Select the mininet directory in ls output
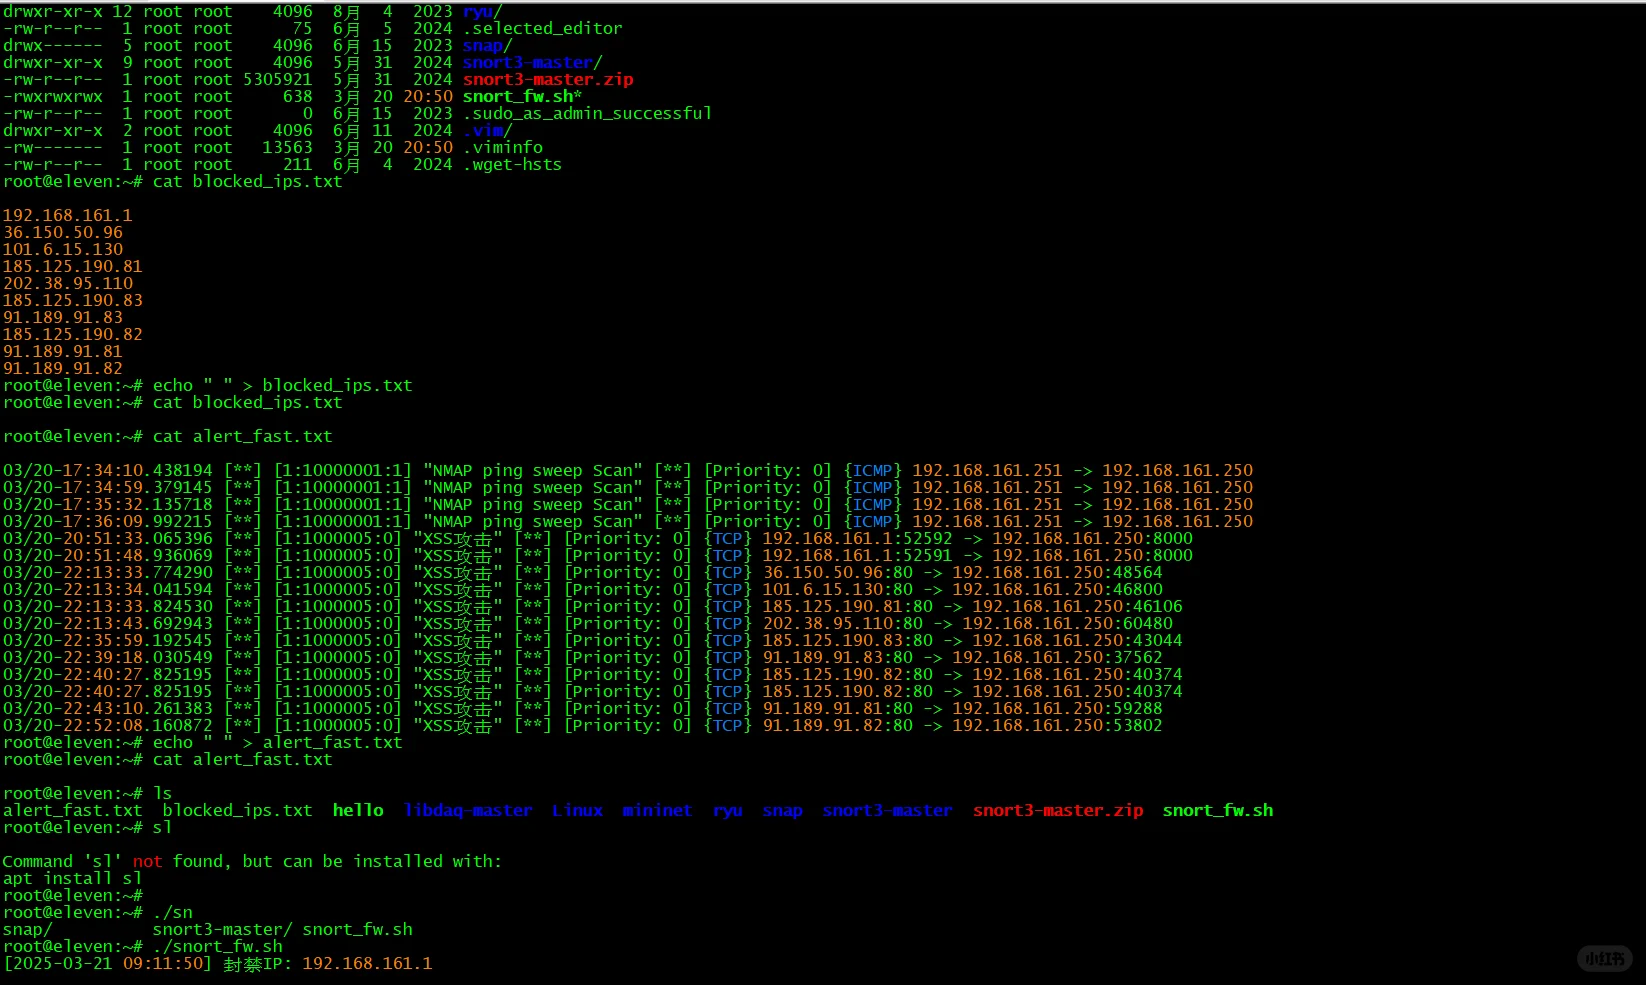 (x=657, y=810)
